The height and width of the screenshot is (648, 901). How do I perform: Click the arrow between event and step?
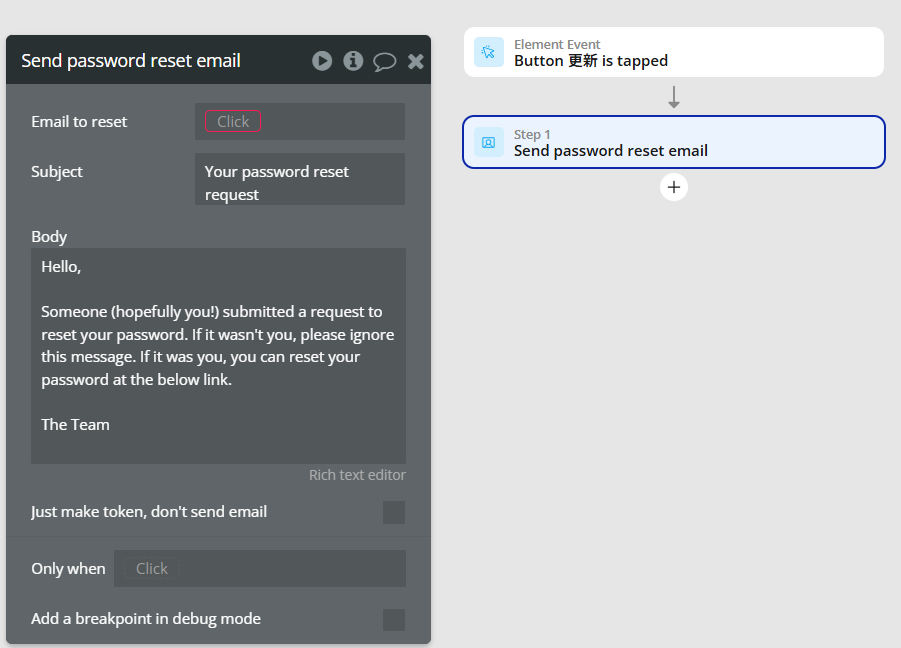(674, 97)
